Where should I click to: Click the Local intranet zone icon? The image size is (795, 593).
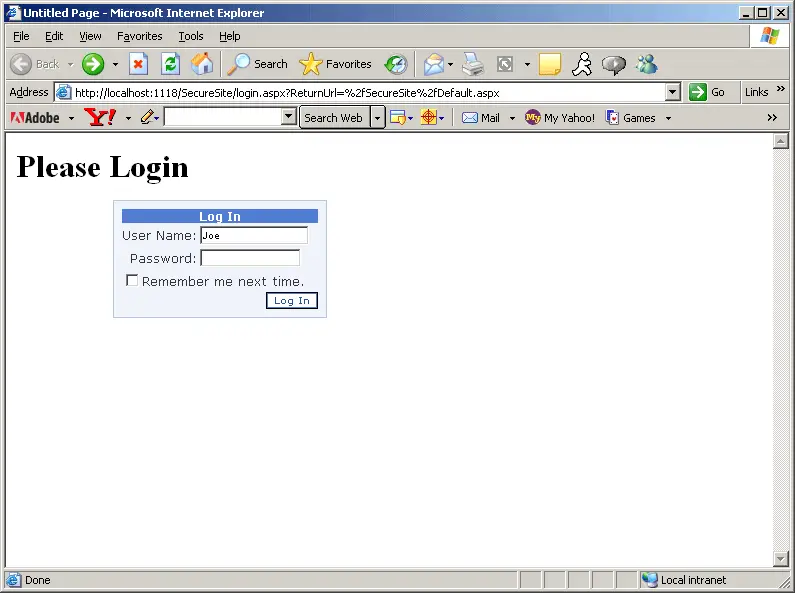coord(649,579)
